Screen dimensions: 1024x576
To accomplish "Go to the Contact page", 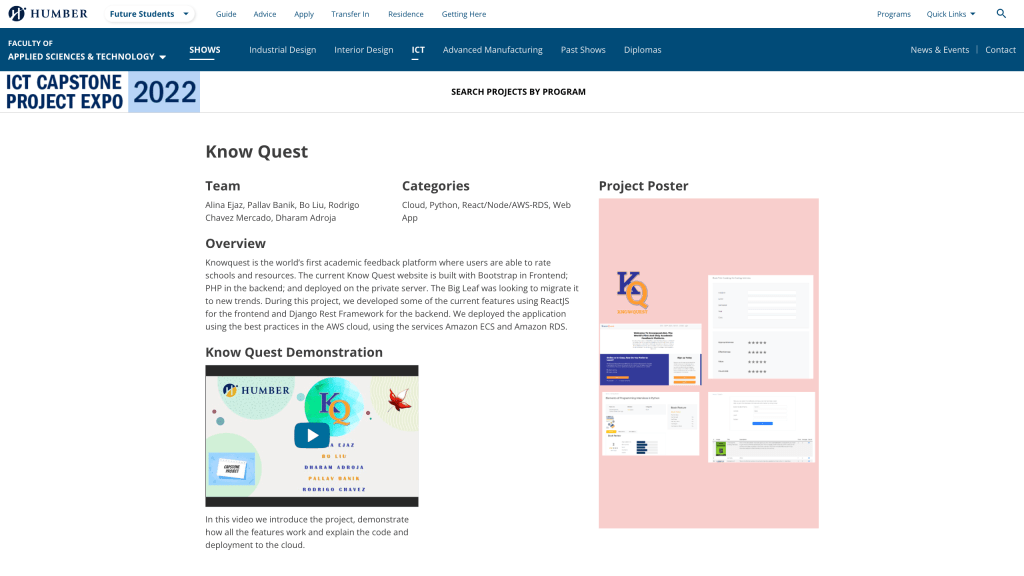I will tap(1000, 50).
